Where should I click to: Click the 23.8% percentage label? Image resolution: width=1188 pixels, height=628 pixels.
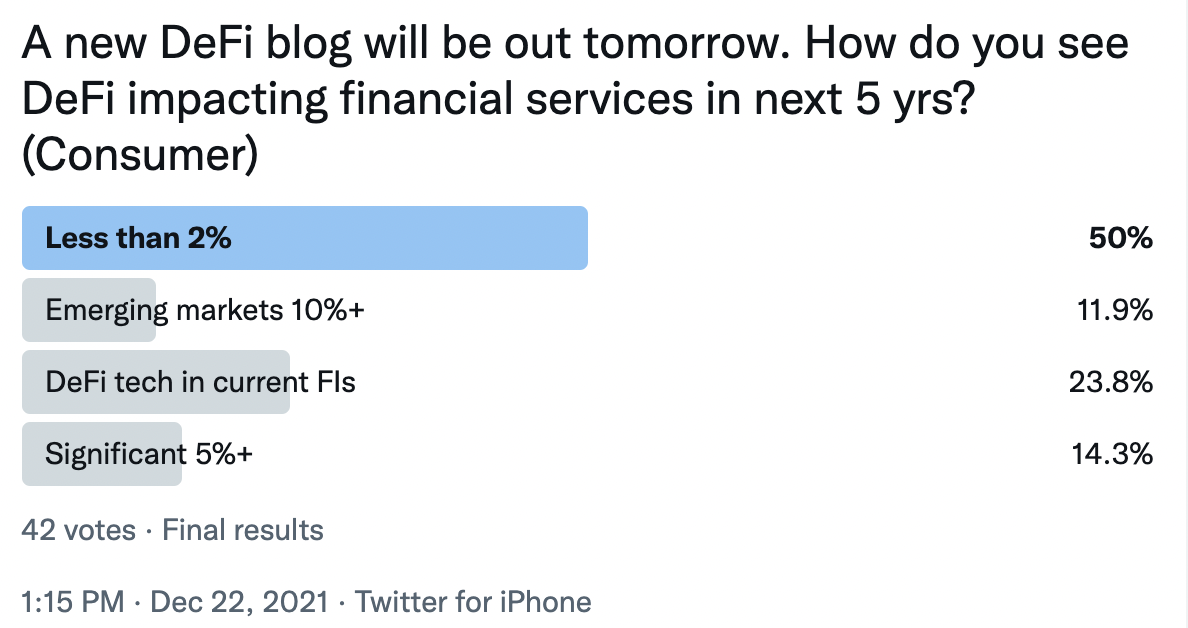(1111, 382)
